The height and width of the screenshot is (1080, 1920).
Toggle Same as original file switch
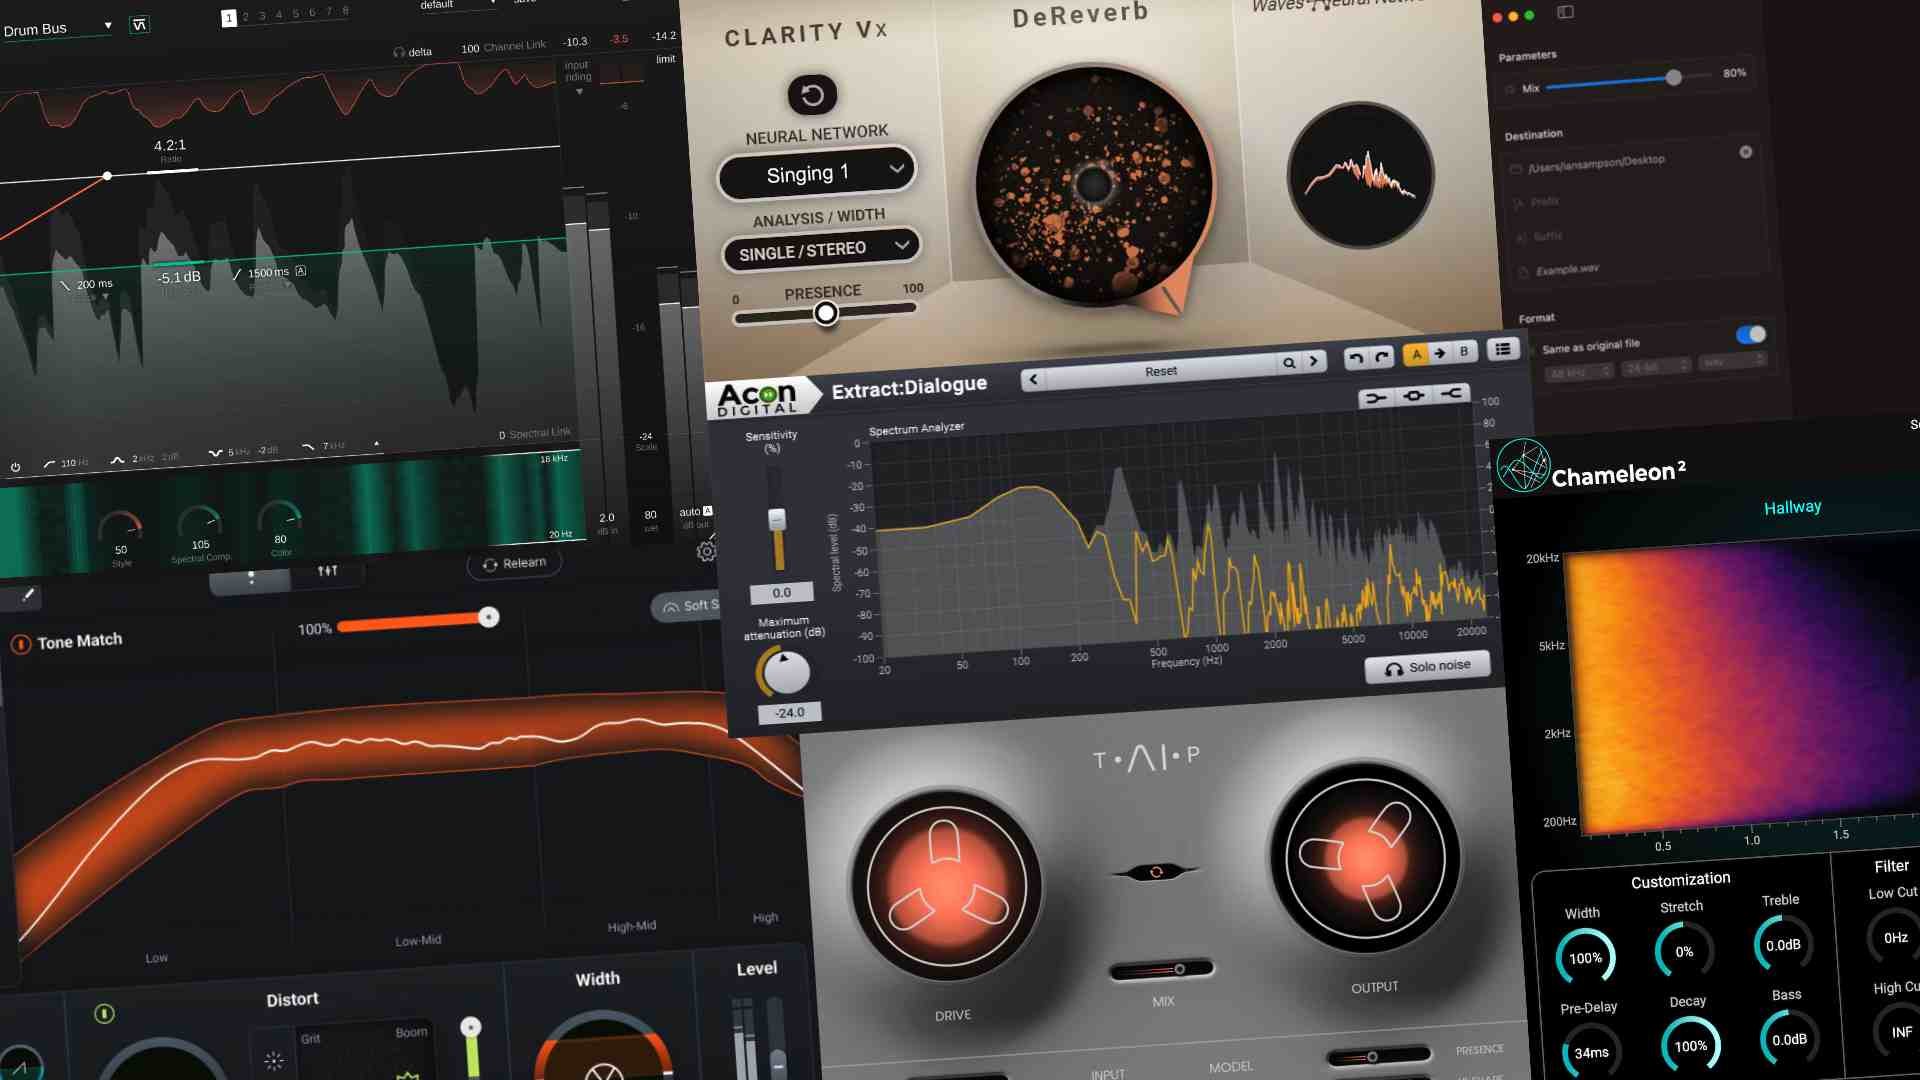[1751, 335]
